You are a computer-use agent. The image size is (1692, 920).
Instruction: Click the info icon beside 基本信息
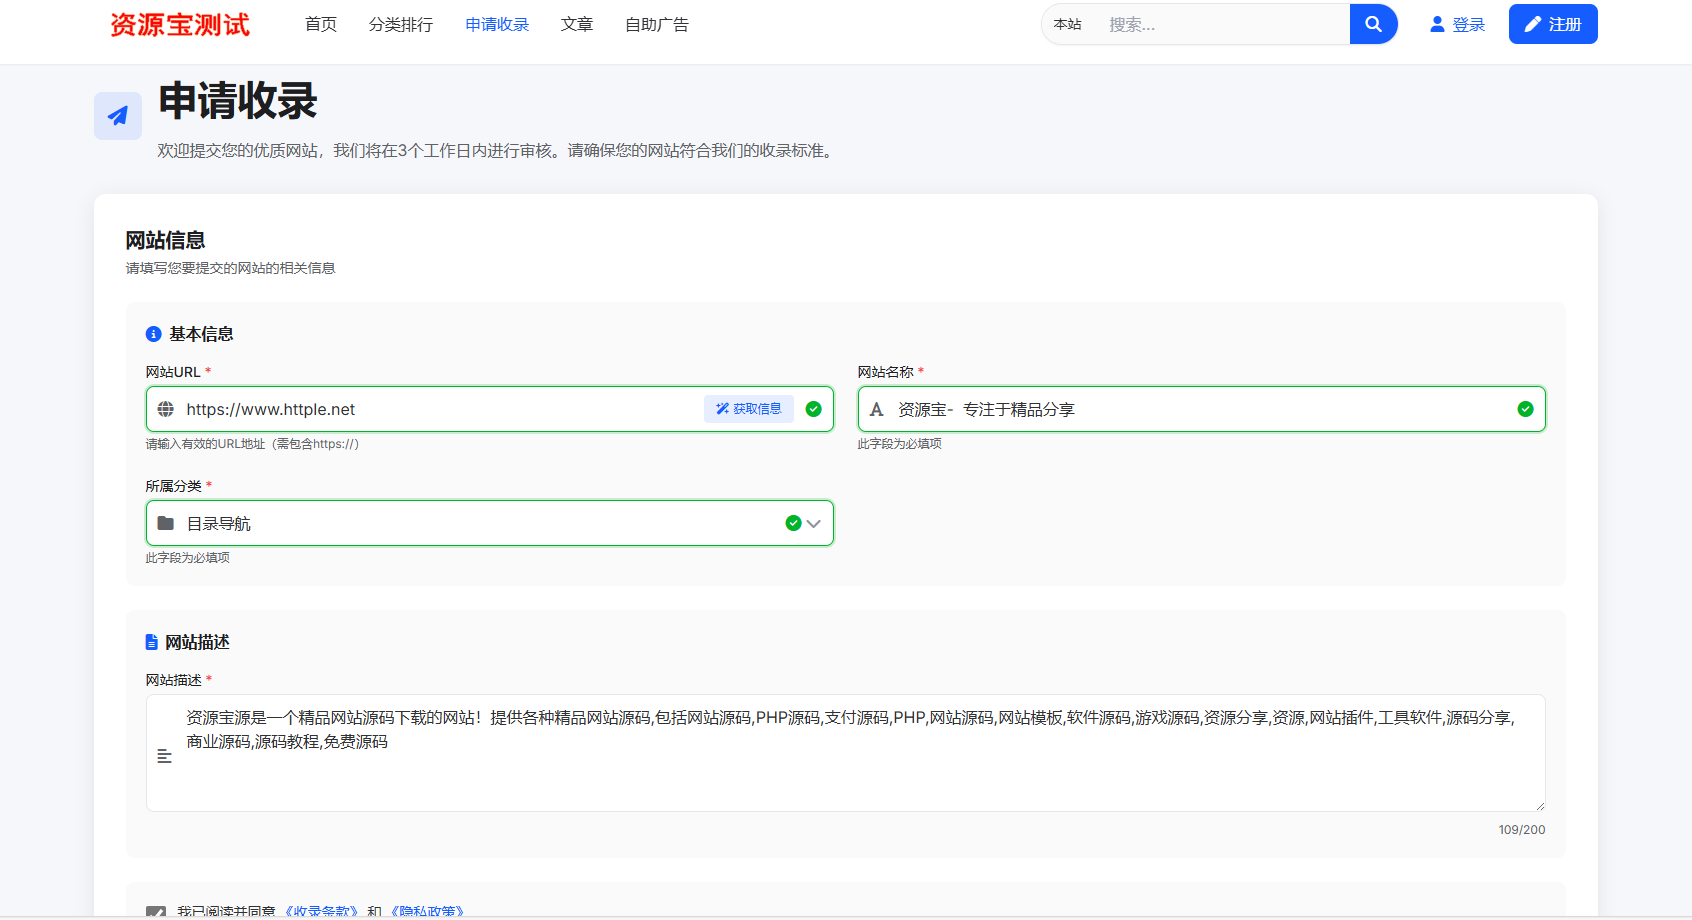pyautogui.click(x=153, y=334)
